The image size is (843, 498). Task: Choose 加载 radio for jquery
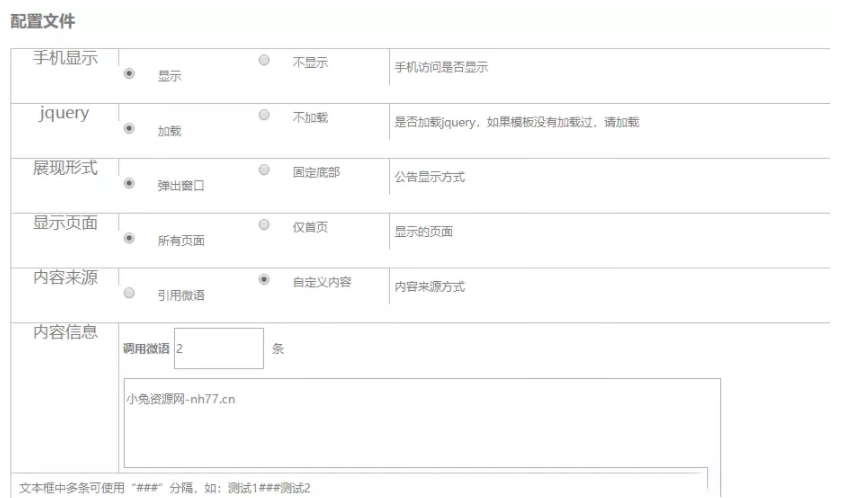coord(129,128)
